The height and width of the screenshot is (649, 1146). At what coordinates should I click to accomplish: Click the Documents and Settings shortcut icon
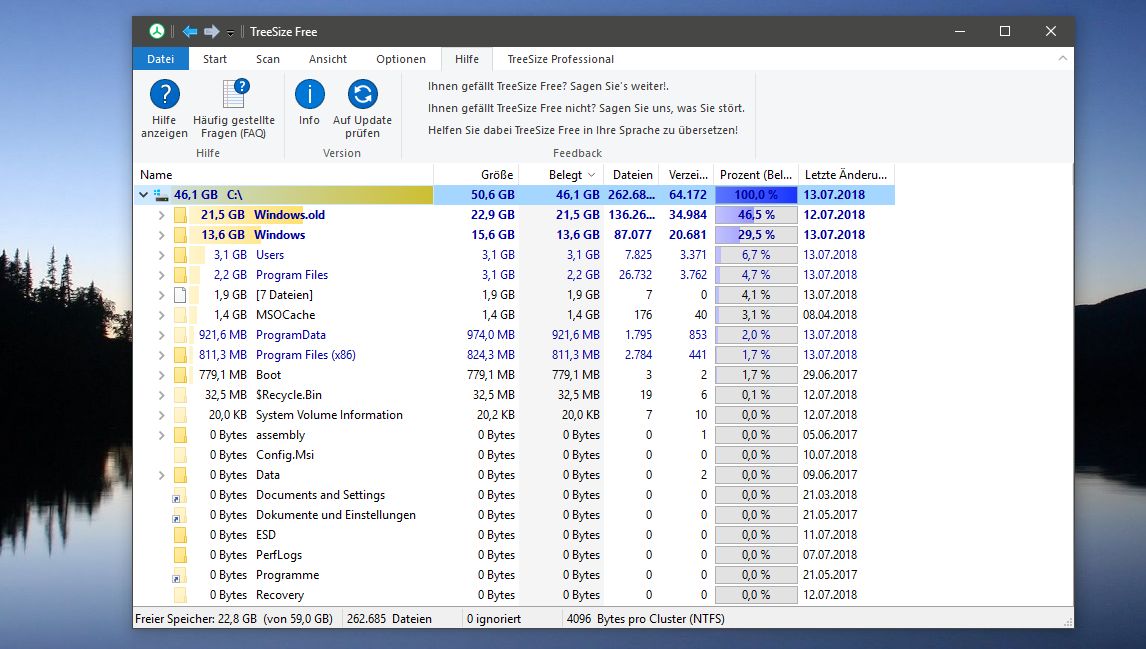pyautogui.click(x=179, y=496)
